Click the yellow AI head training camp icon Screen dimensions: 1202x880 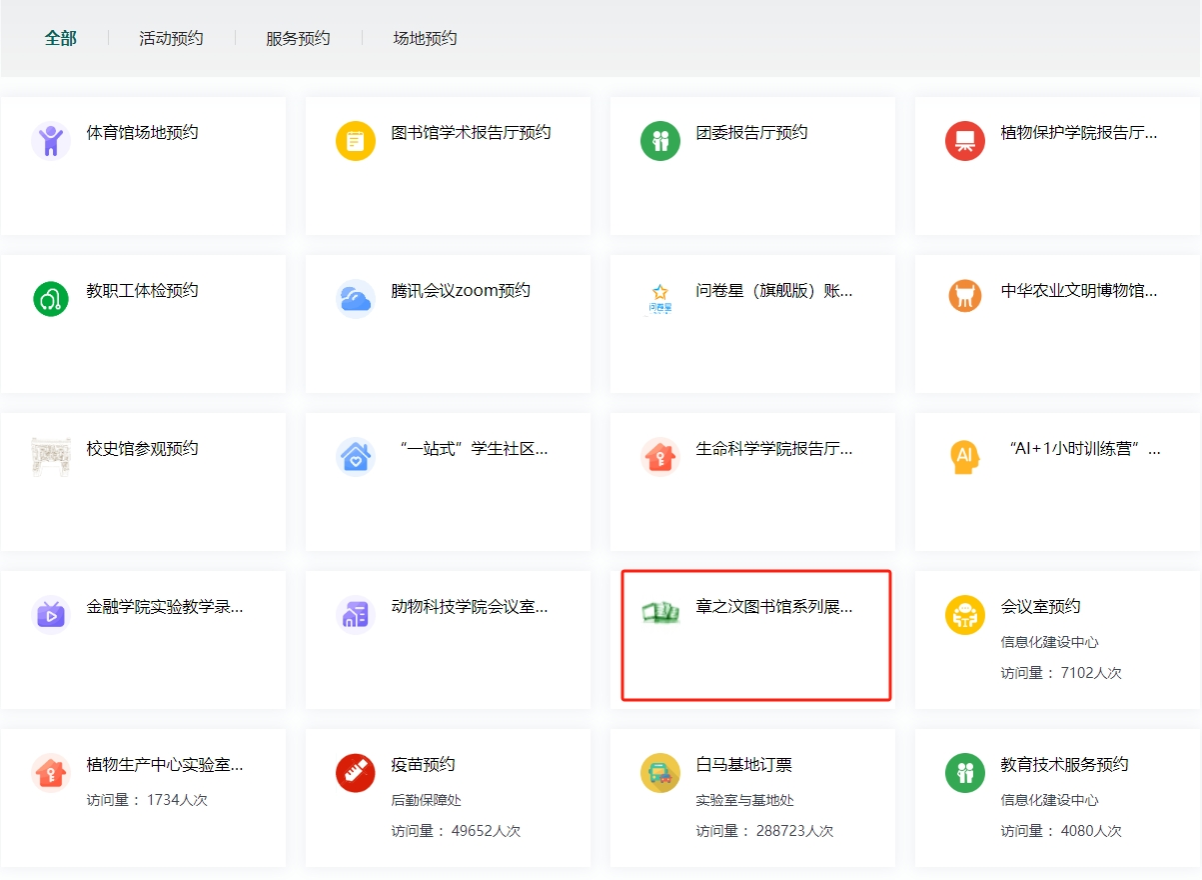pos(965,456)
